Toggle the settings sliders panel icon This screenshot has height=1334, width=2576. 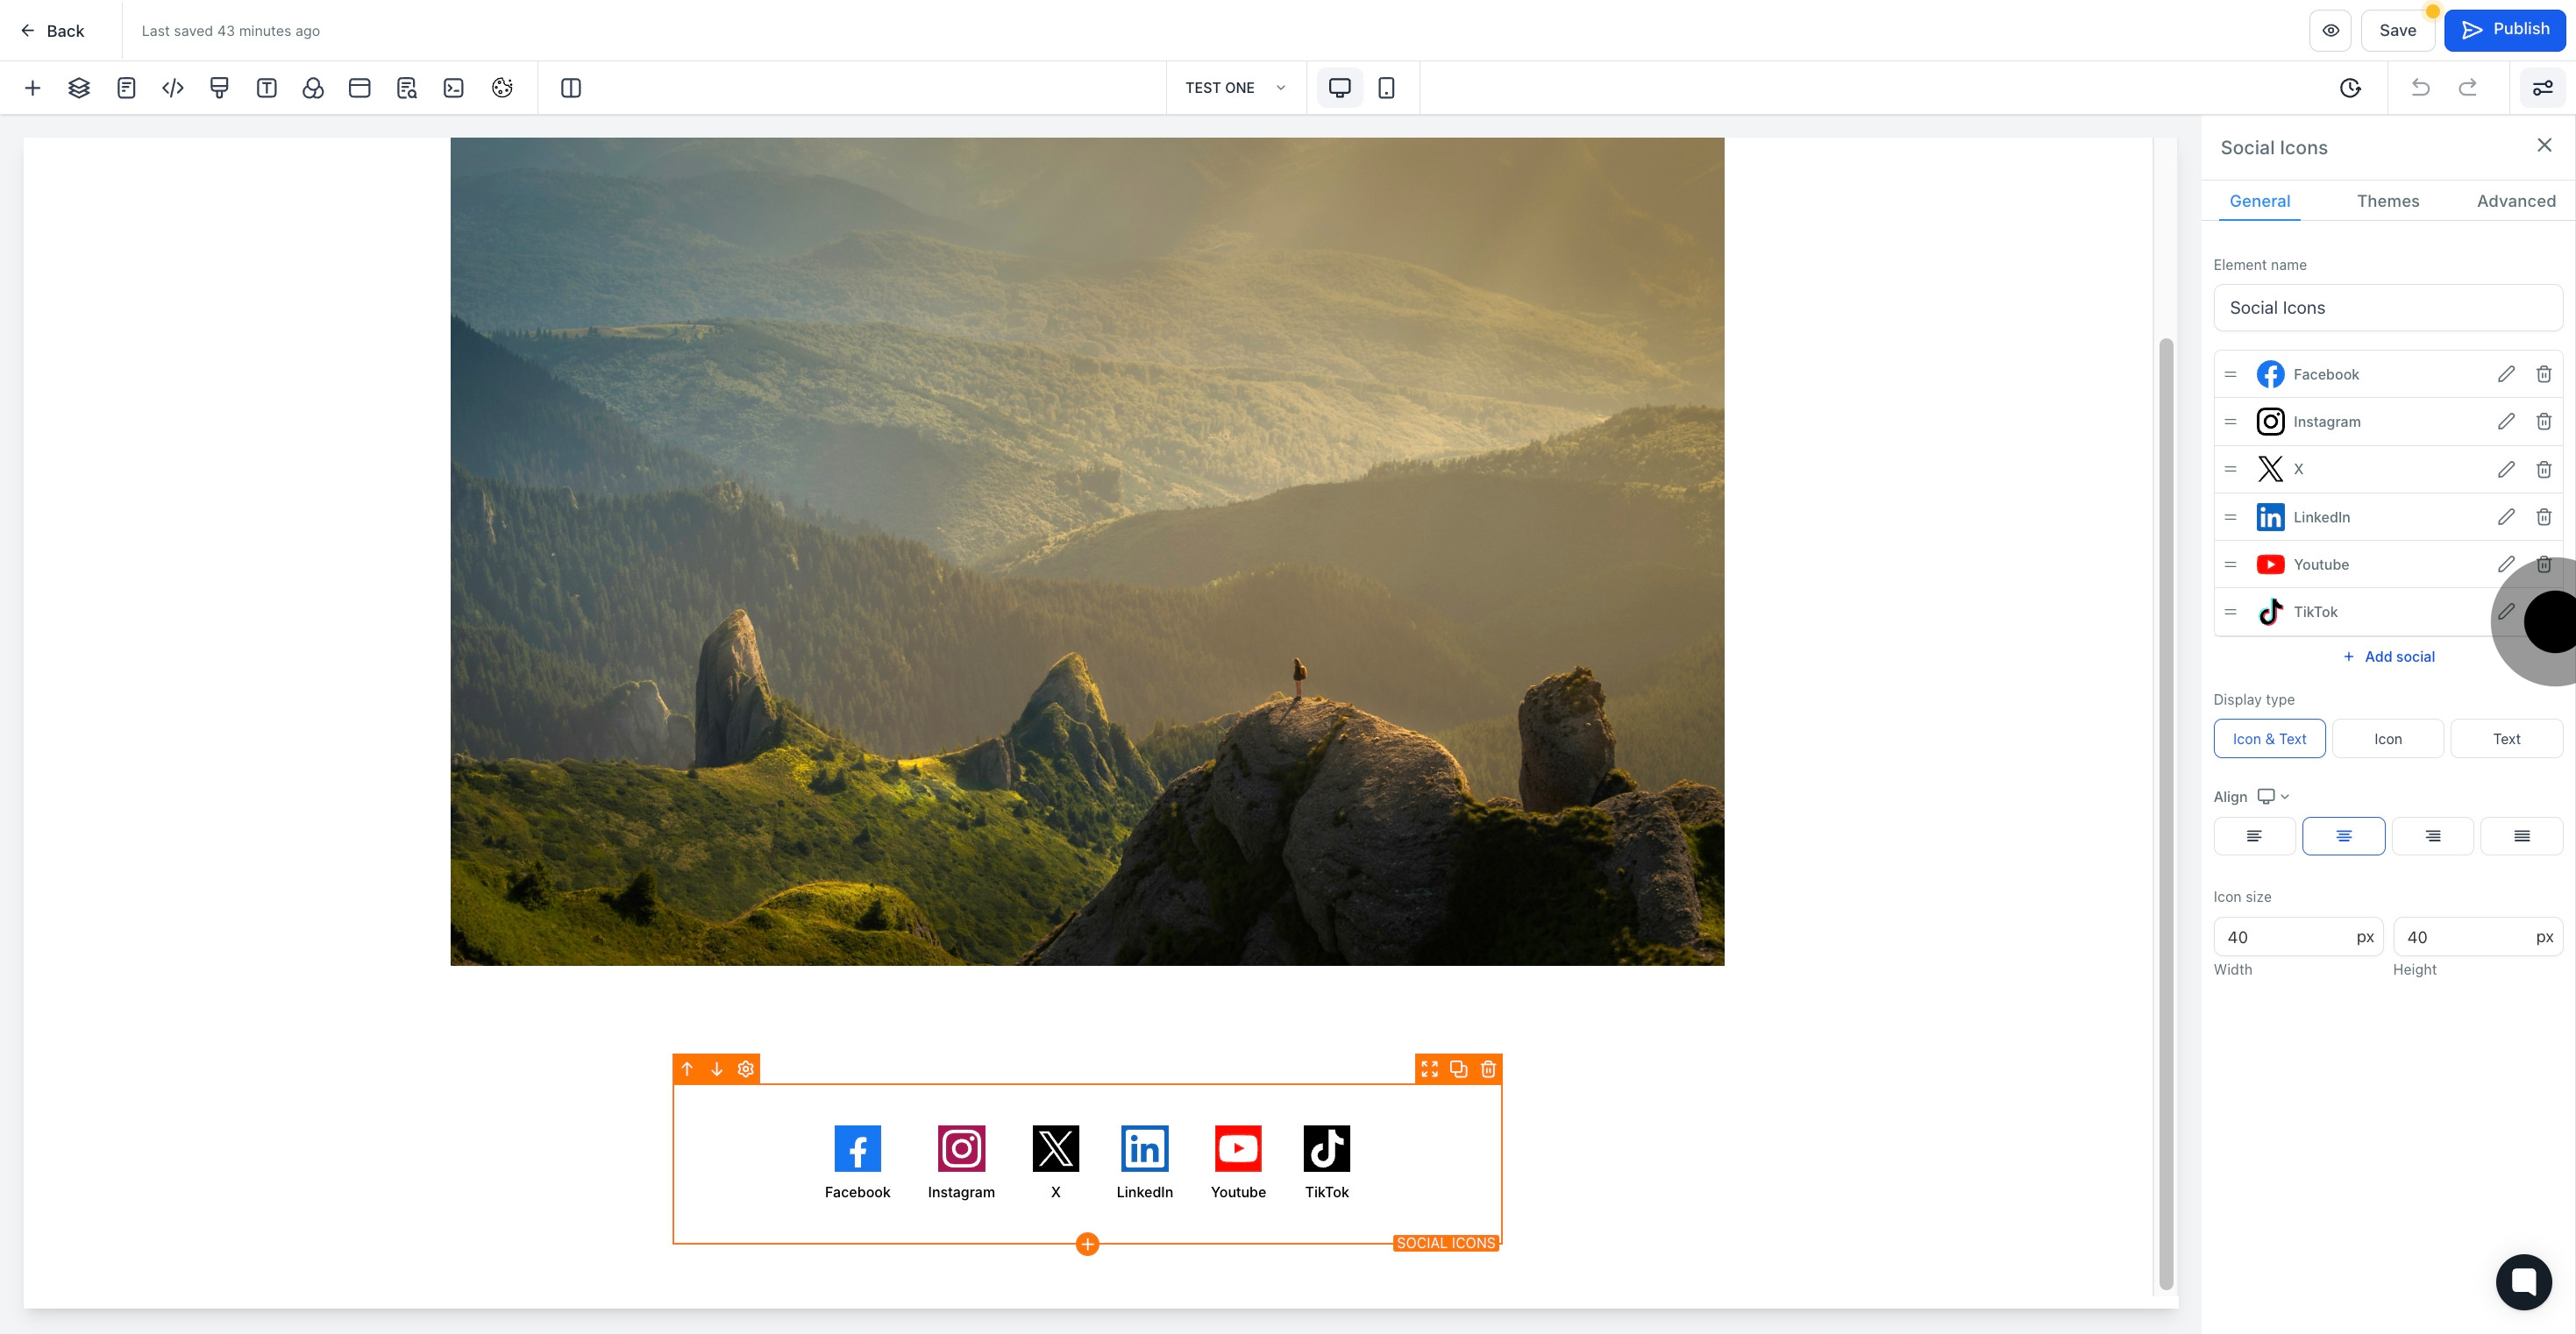2542,88
